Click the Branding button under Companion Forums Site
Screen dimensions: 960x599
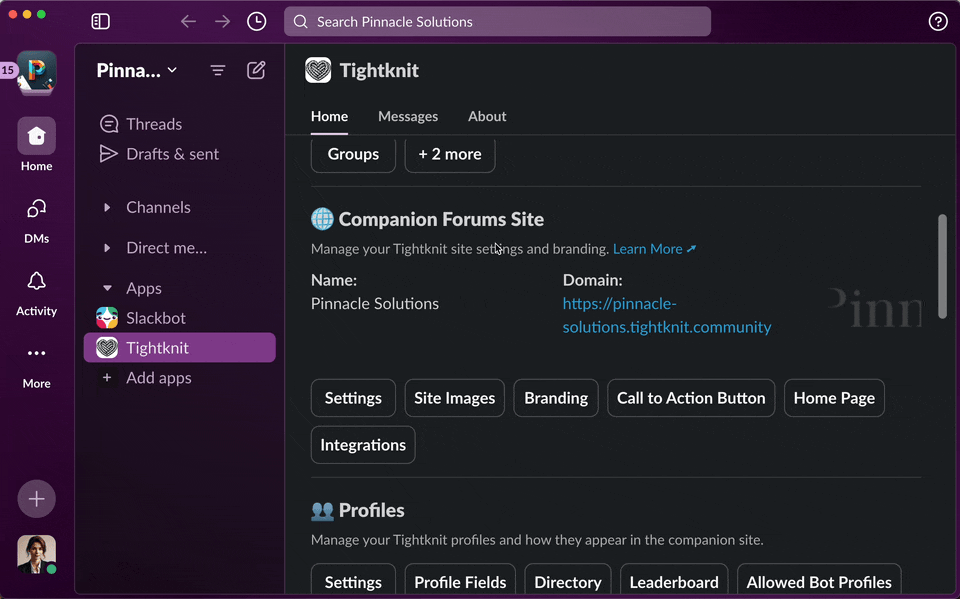tap(555, 397)
